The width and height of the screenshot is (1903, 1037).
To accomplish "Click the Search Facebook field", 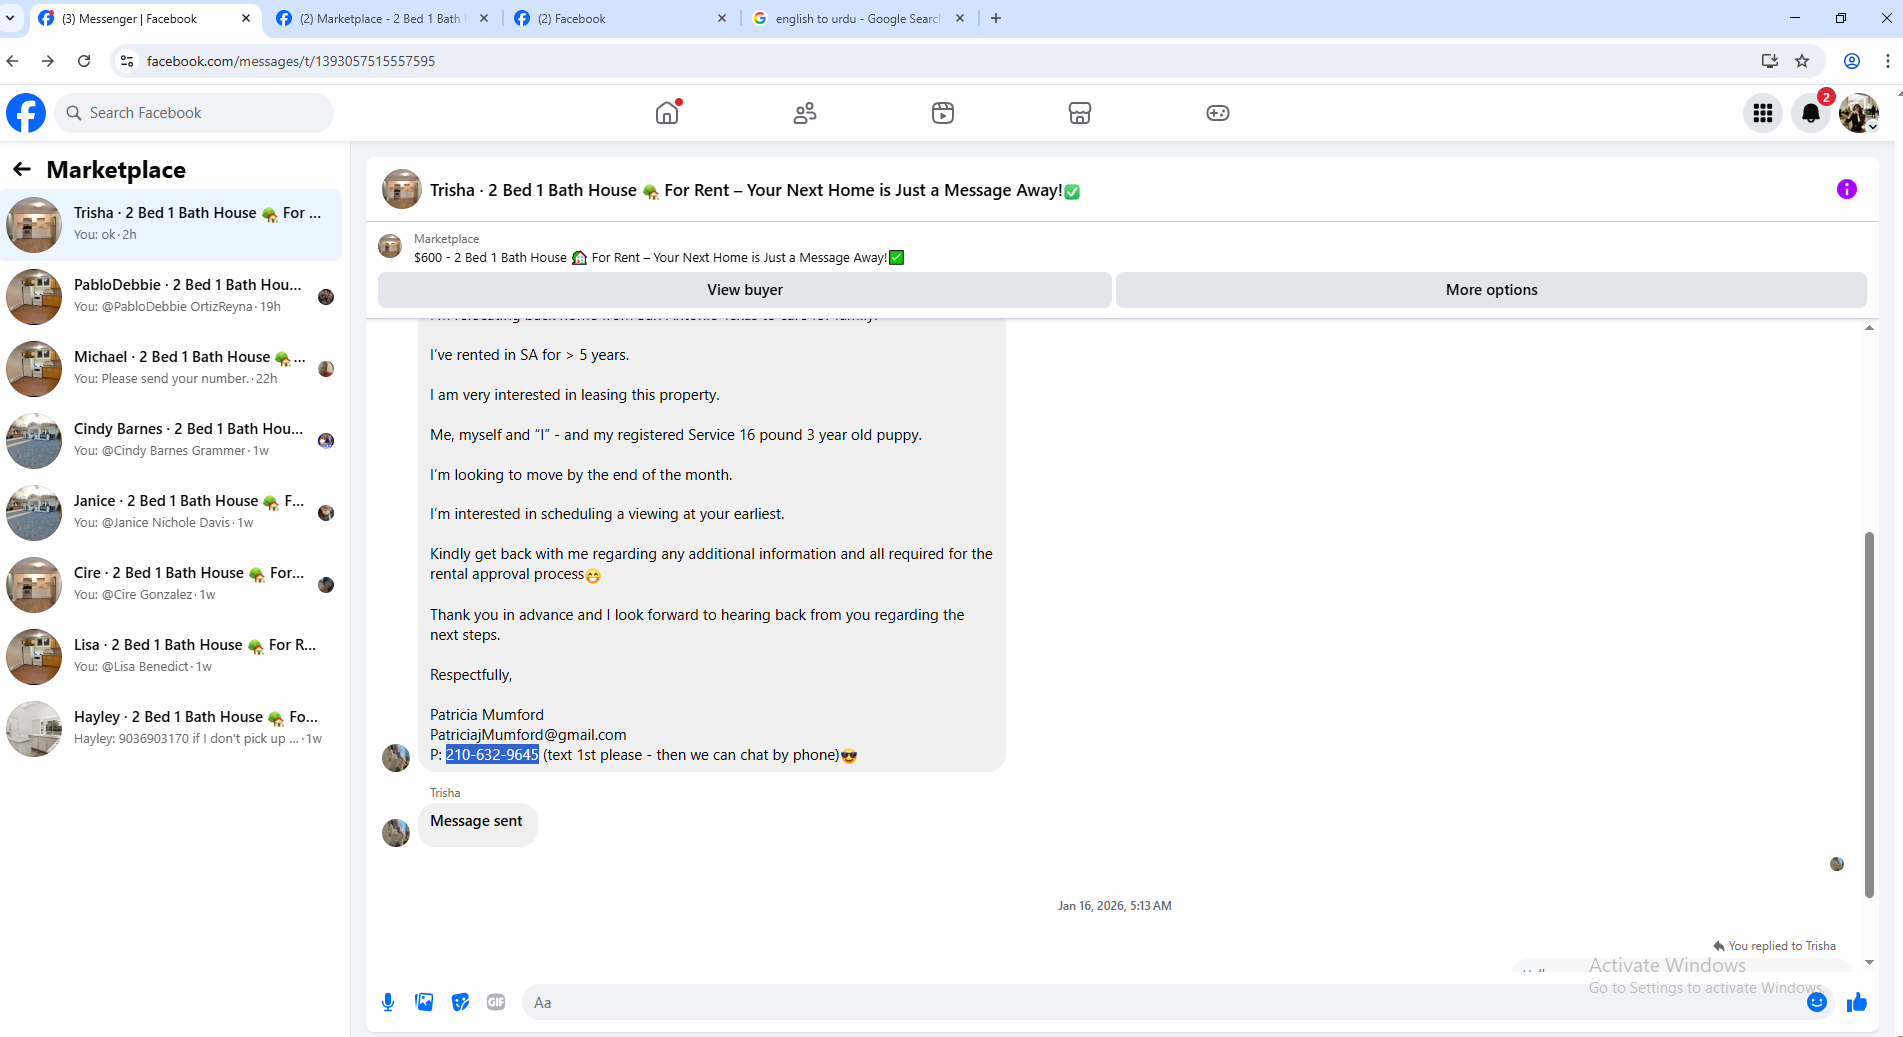I will tap(194, 113).
